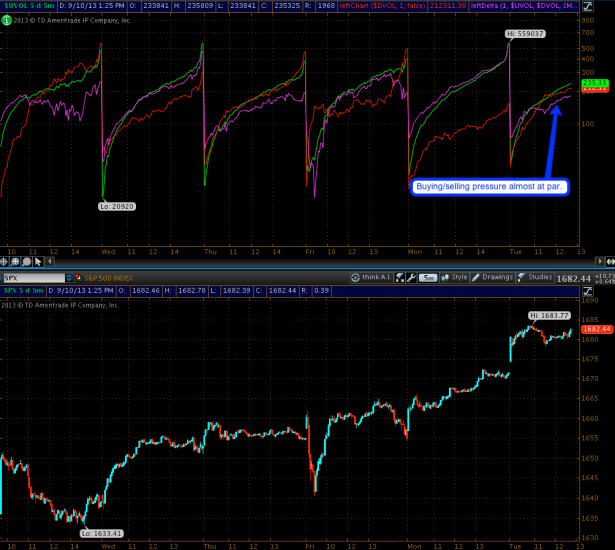Screen dimensions: 615x550
Task: Click the Lo: 1633.41 price bubble
Action: [102, 534]
